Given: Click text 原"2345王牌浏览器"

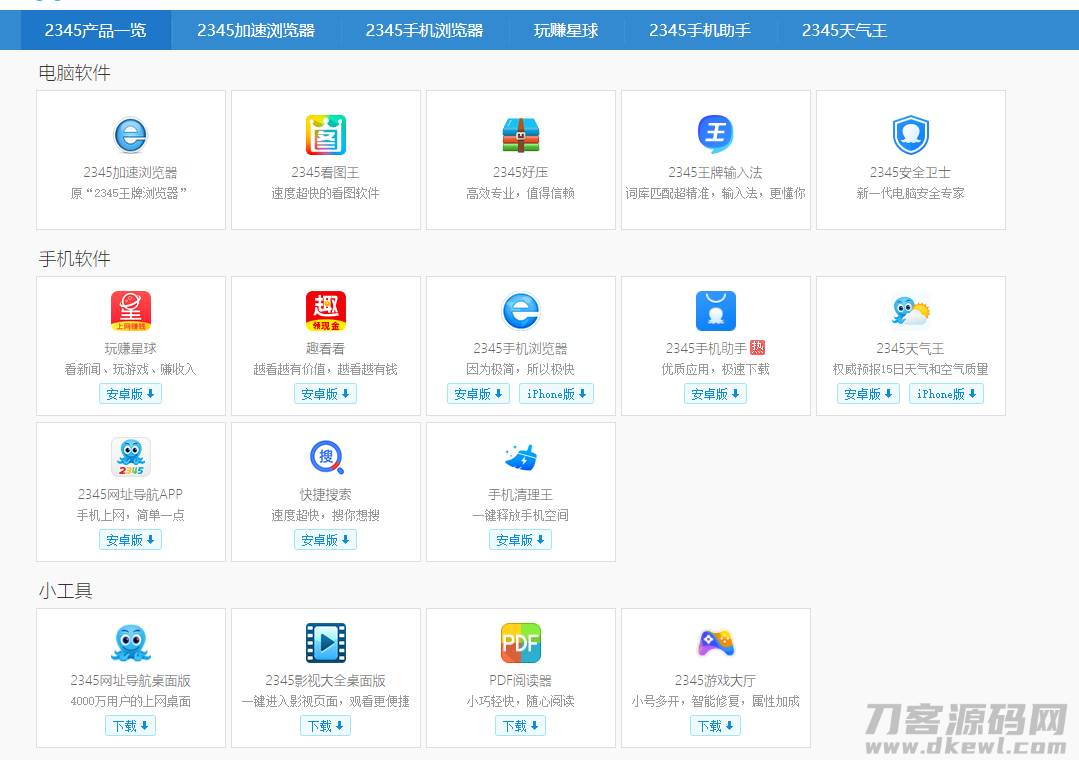Looking at the screenshot, I should click(129, 193).
